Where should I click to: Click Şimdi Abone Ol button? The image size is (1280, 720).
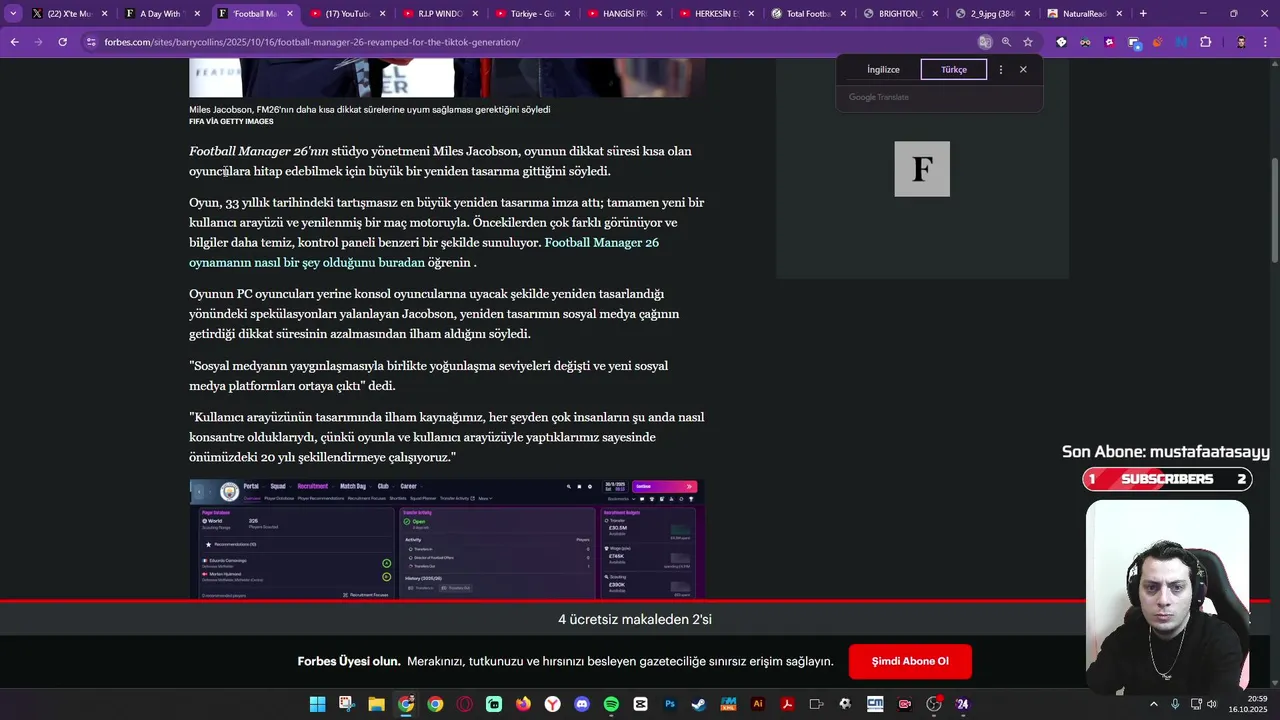[x=910, y=661]
